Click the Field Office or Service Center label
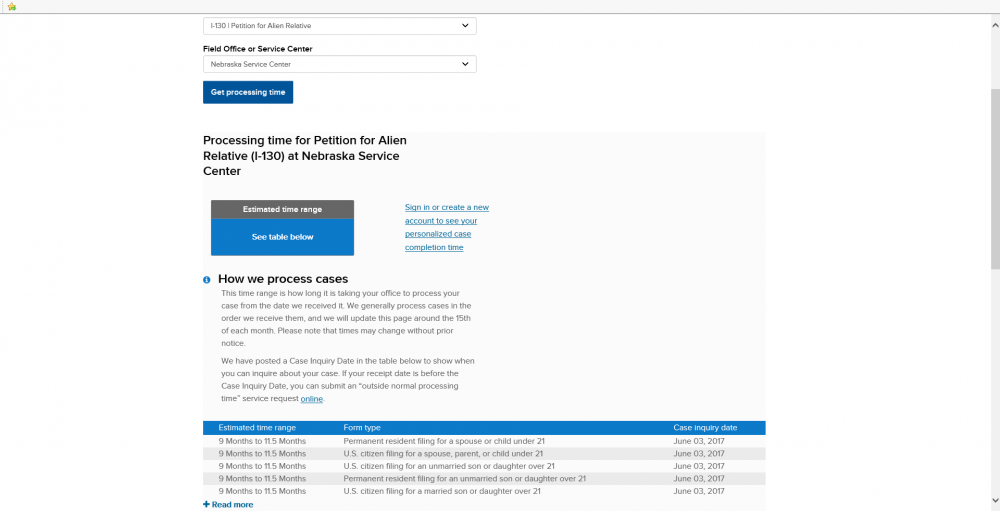The image size is (1000, 511). 258,49
